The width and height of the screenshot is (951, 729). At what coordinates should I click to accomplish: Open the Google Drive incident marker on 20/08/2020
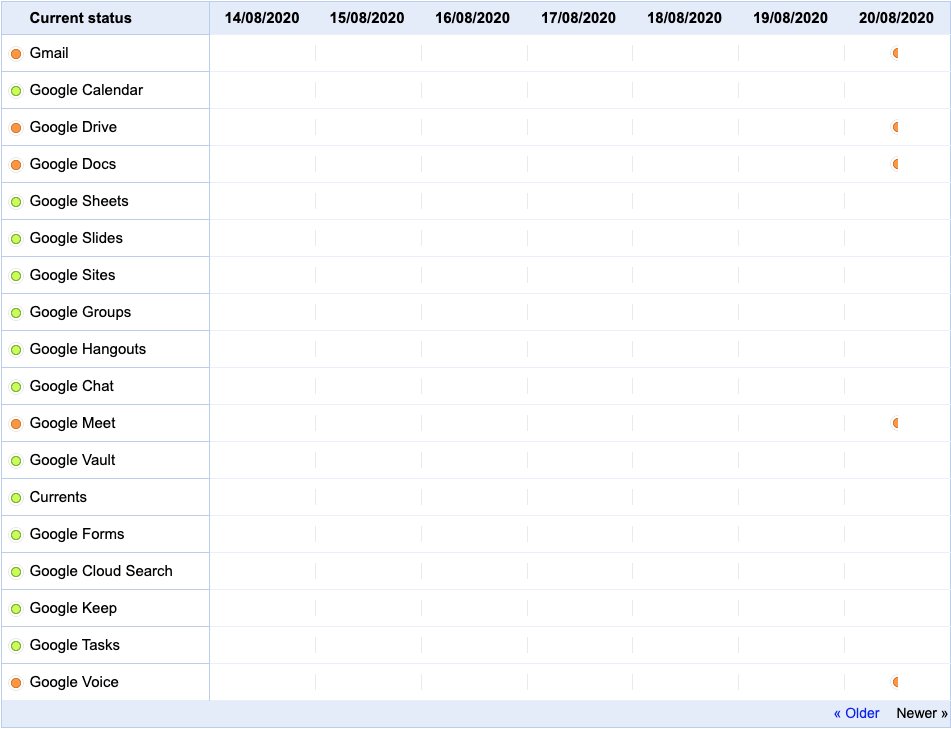click(895, 127)
